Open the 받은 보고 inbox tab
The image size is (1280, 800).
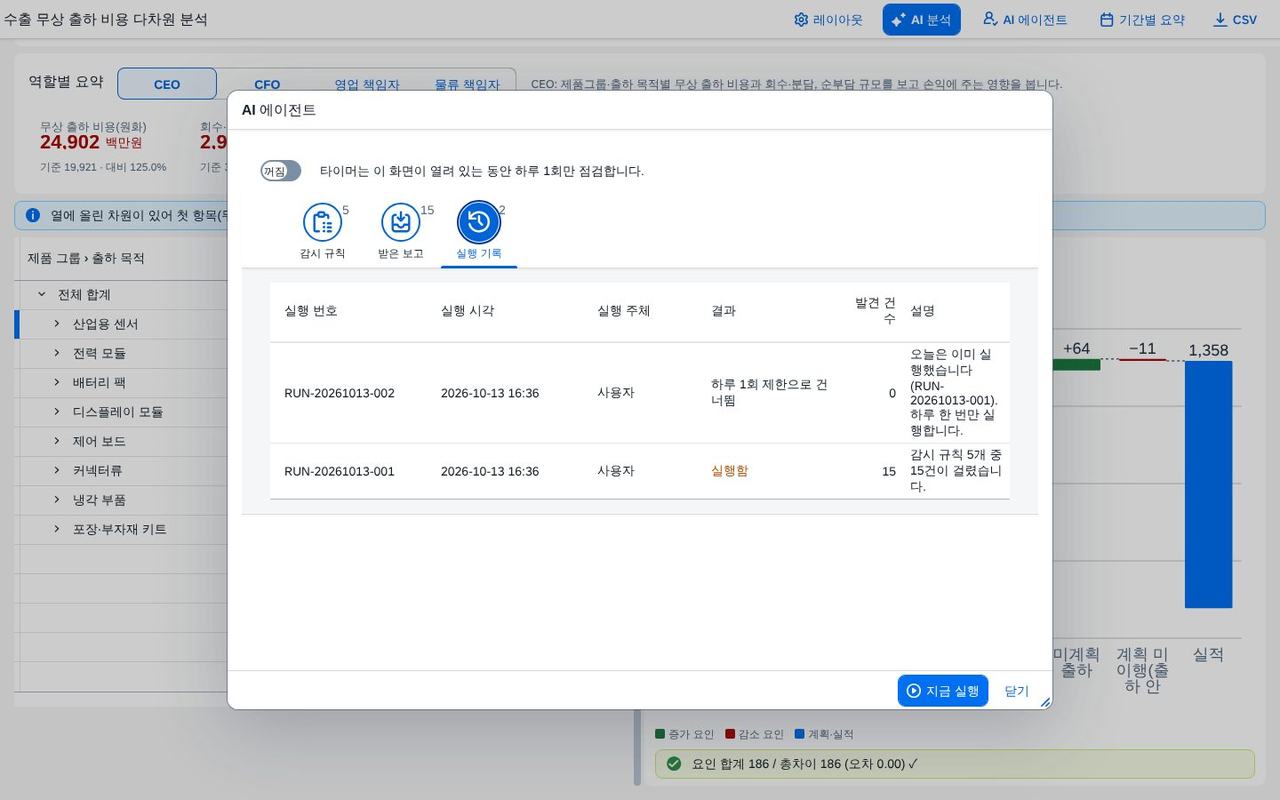click(x=400, y=232)
